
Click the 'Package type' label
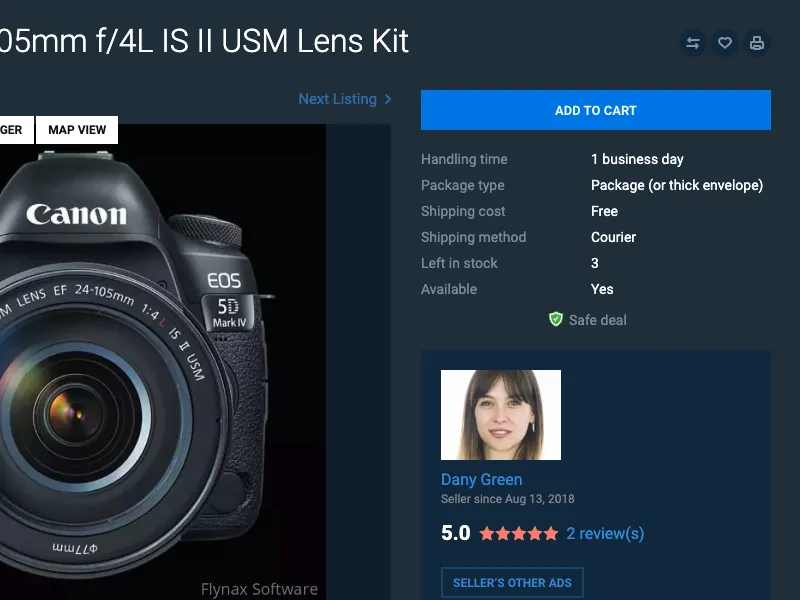(463, 185)
